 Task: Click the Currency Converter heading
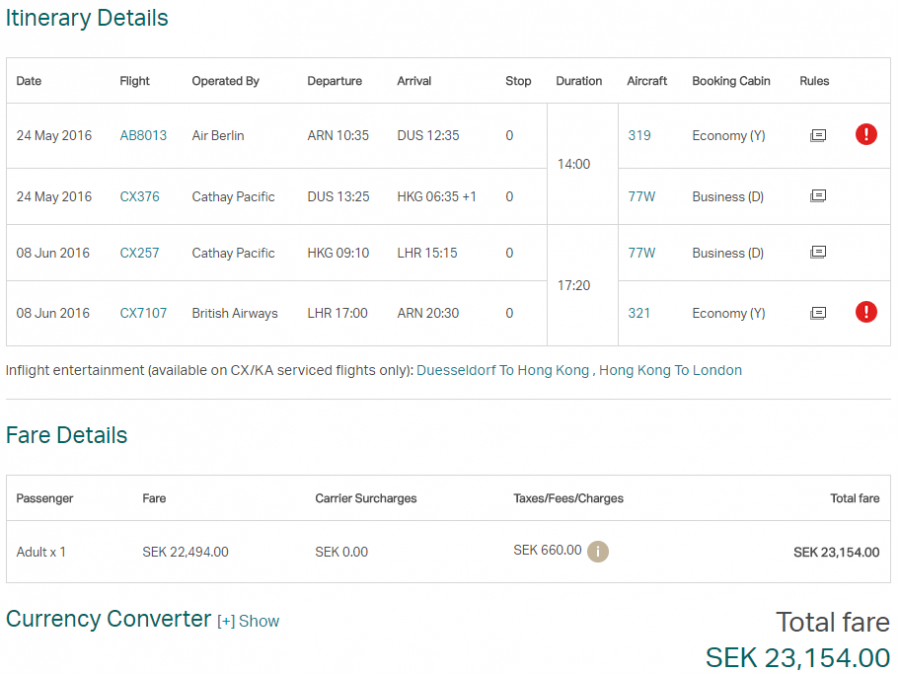click(x=108, y=619)
